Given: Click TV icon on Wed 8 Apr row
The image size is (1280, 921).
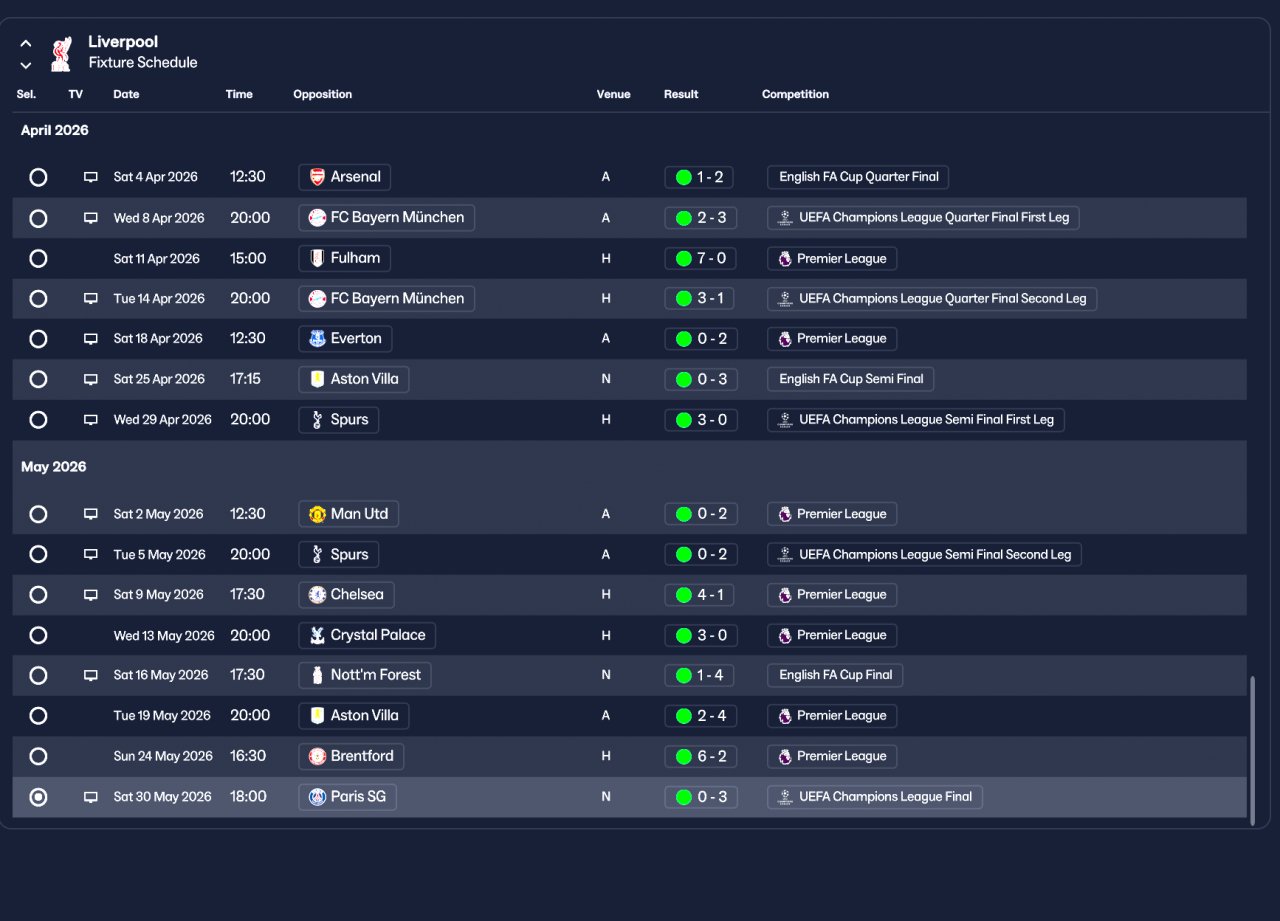Looking at the screenshot, I should coord(91,218).
